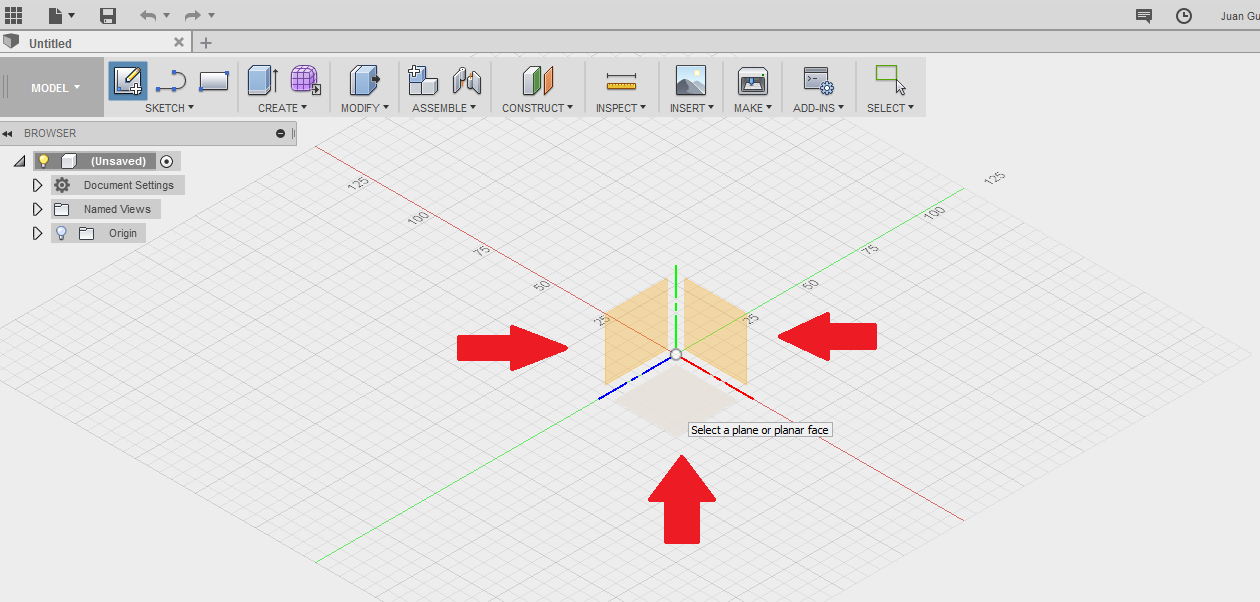
Task: Expand the Document Settings node
Action: pos(37,185)
